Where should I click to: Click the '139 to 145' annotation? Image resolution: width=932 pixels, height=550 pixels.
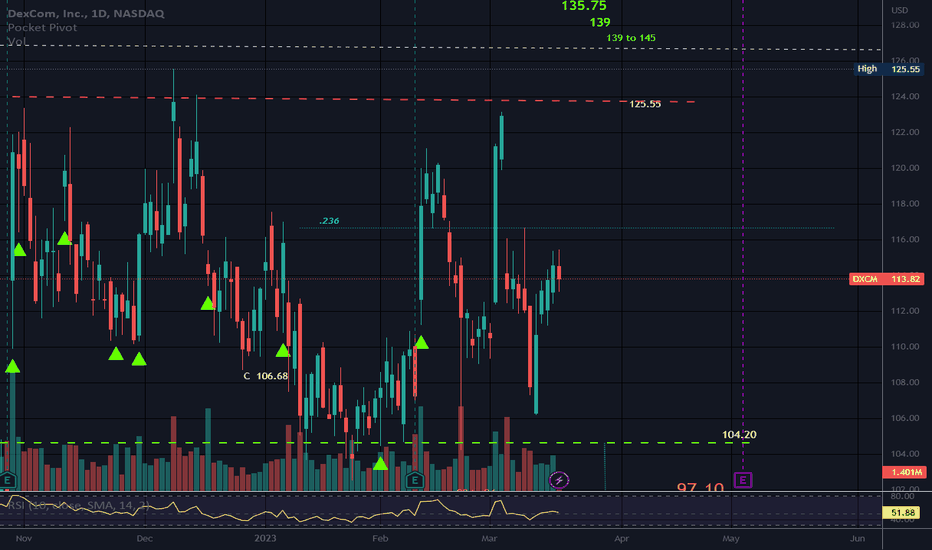pos(631,38)
